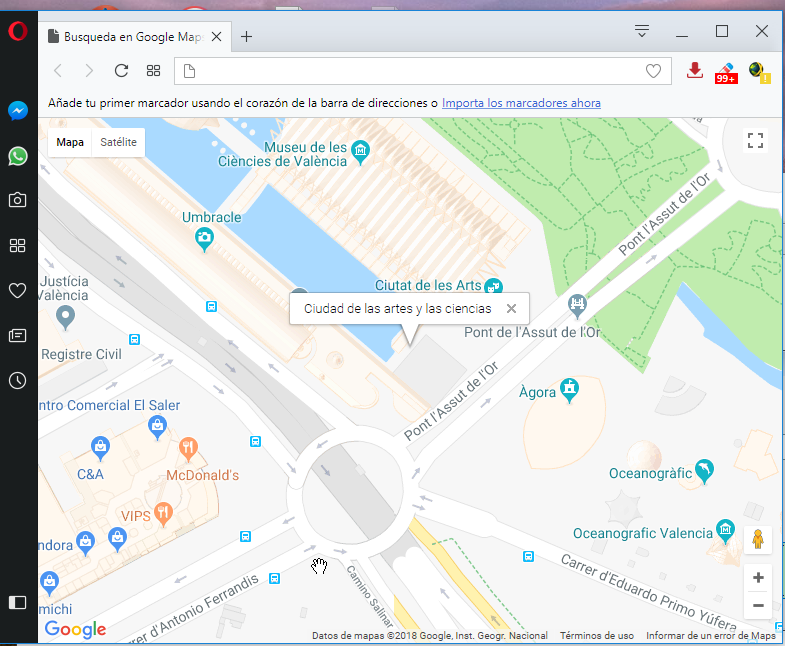Screen dimensions: 785x646
Task: Open the Opera menu logo
Action: 18,31
